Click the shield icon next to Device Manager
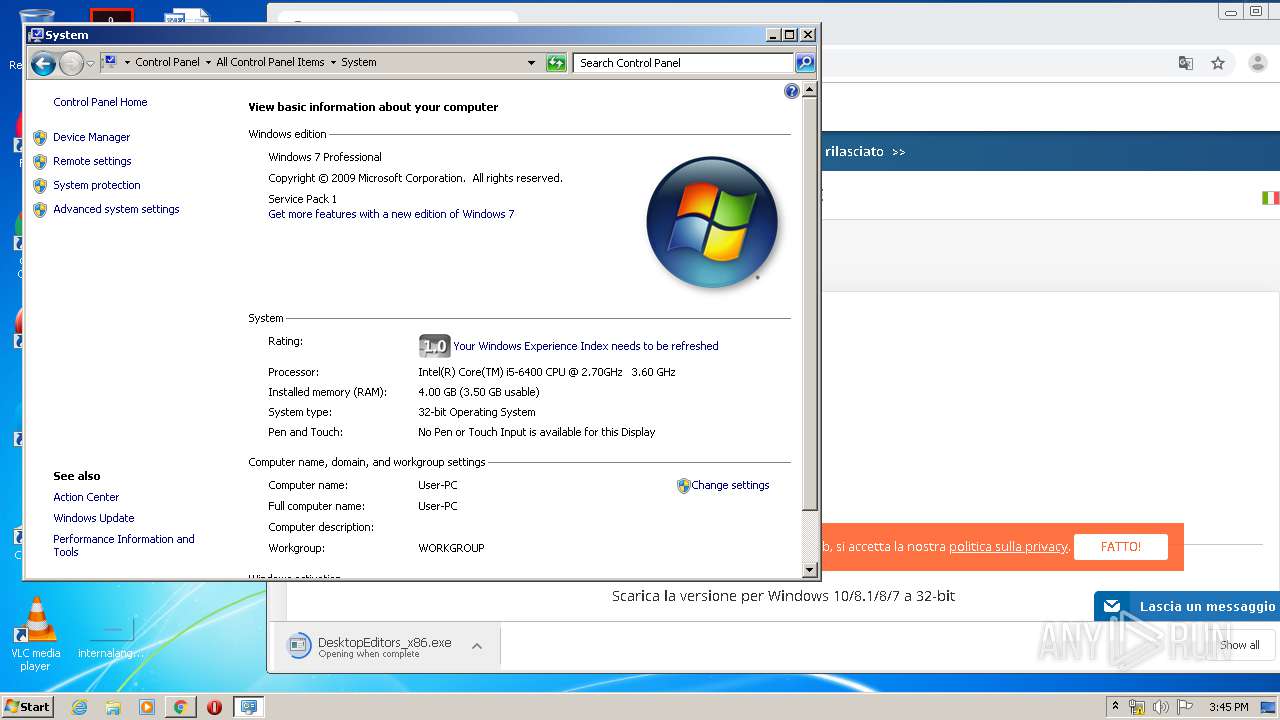 [x=40, y=138]
